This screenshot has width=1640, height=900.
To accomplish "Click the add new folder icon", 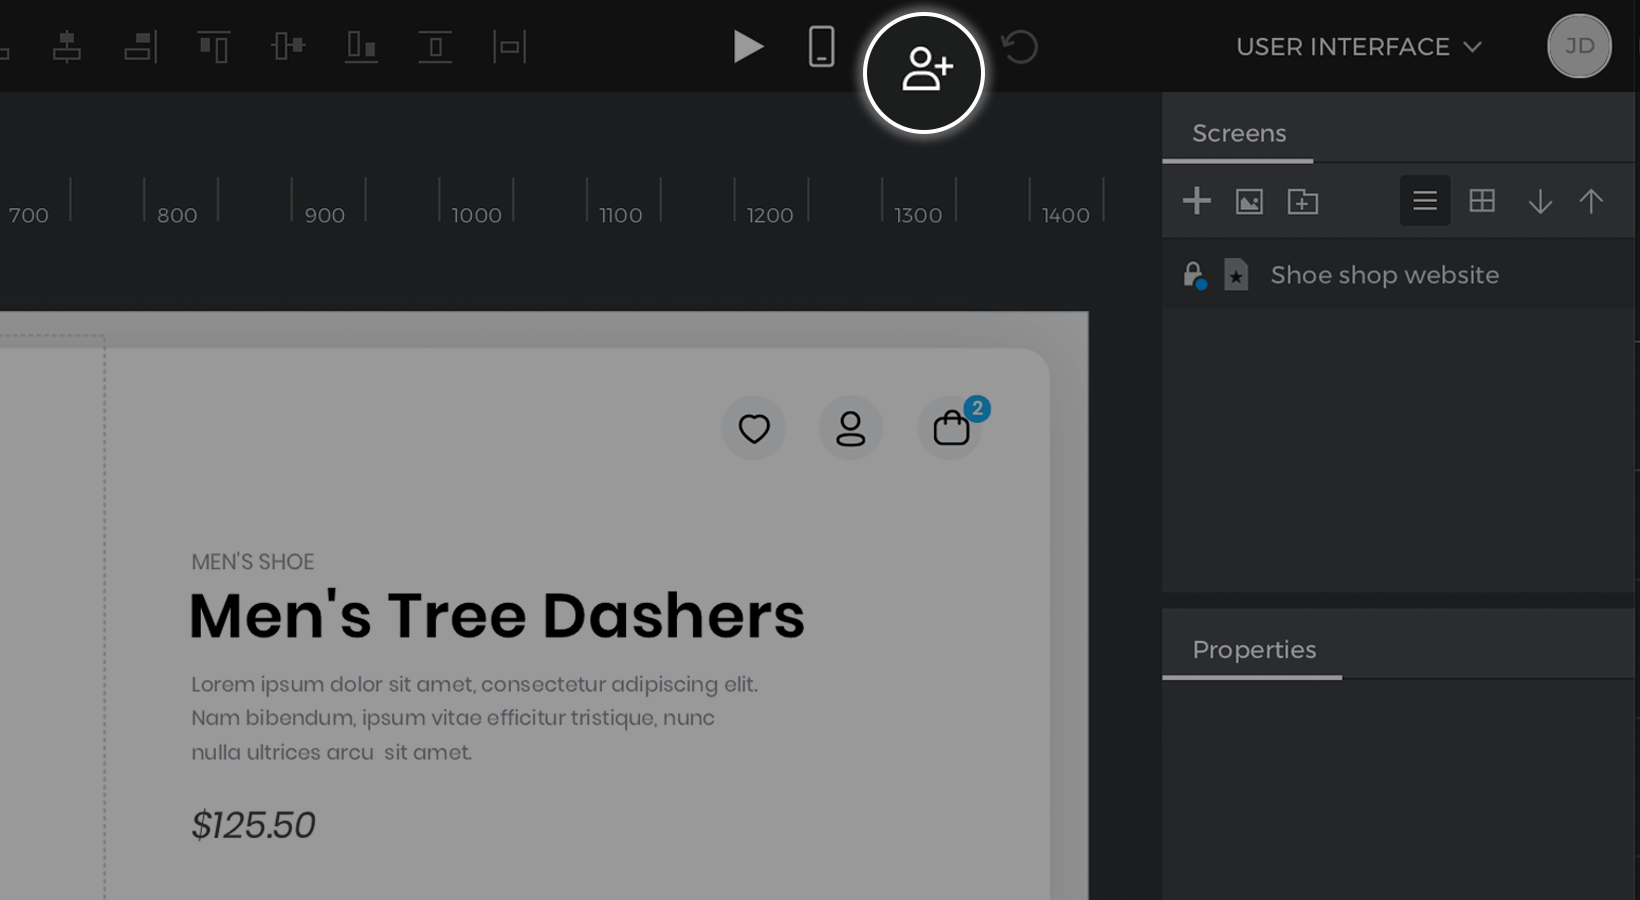I will (1303, 201).
